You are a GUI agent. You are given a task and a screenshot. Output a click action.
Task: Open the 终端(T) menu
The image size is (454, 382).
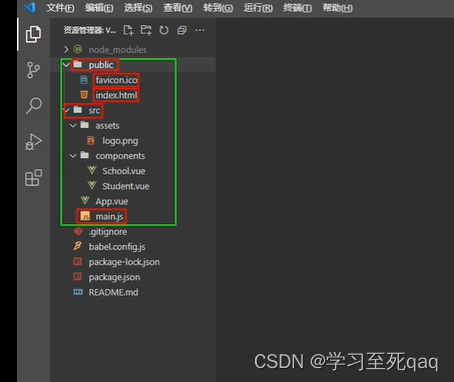click(x=298, y=8)
